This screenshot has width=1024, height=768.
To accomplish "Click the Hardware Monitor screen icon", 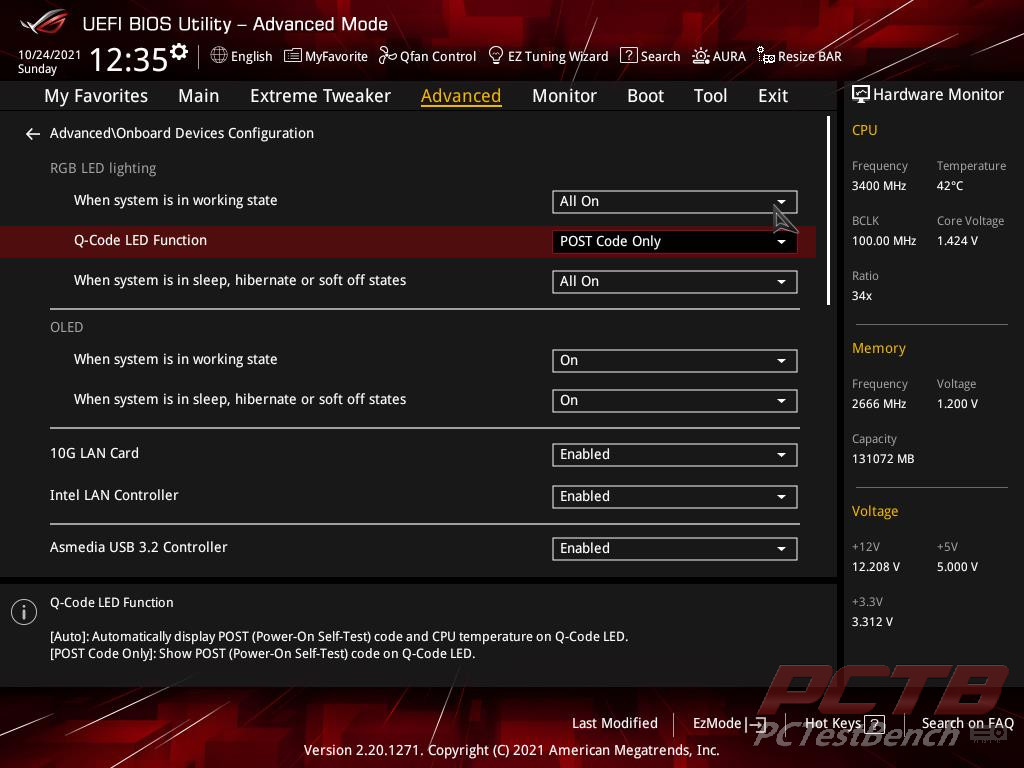I will [x=861, y=95].
